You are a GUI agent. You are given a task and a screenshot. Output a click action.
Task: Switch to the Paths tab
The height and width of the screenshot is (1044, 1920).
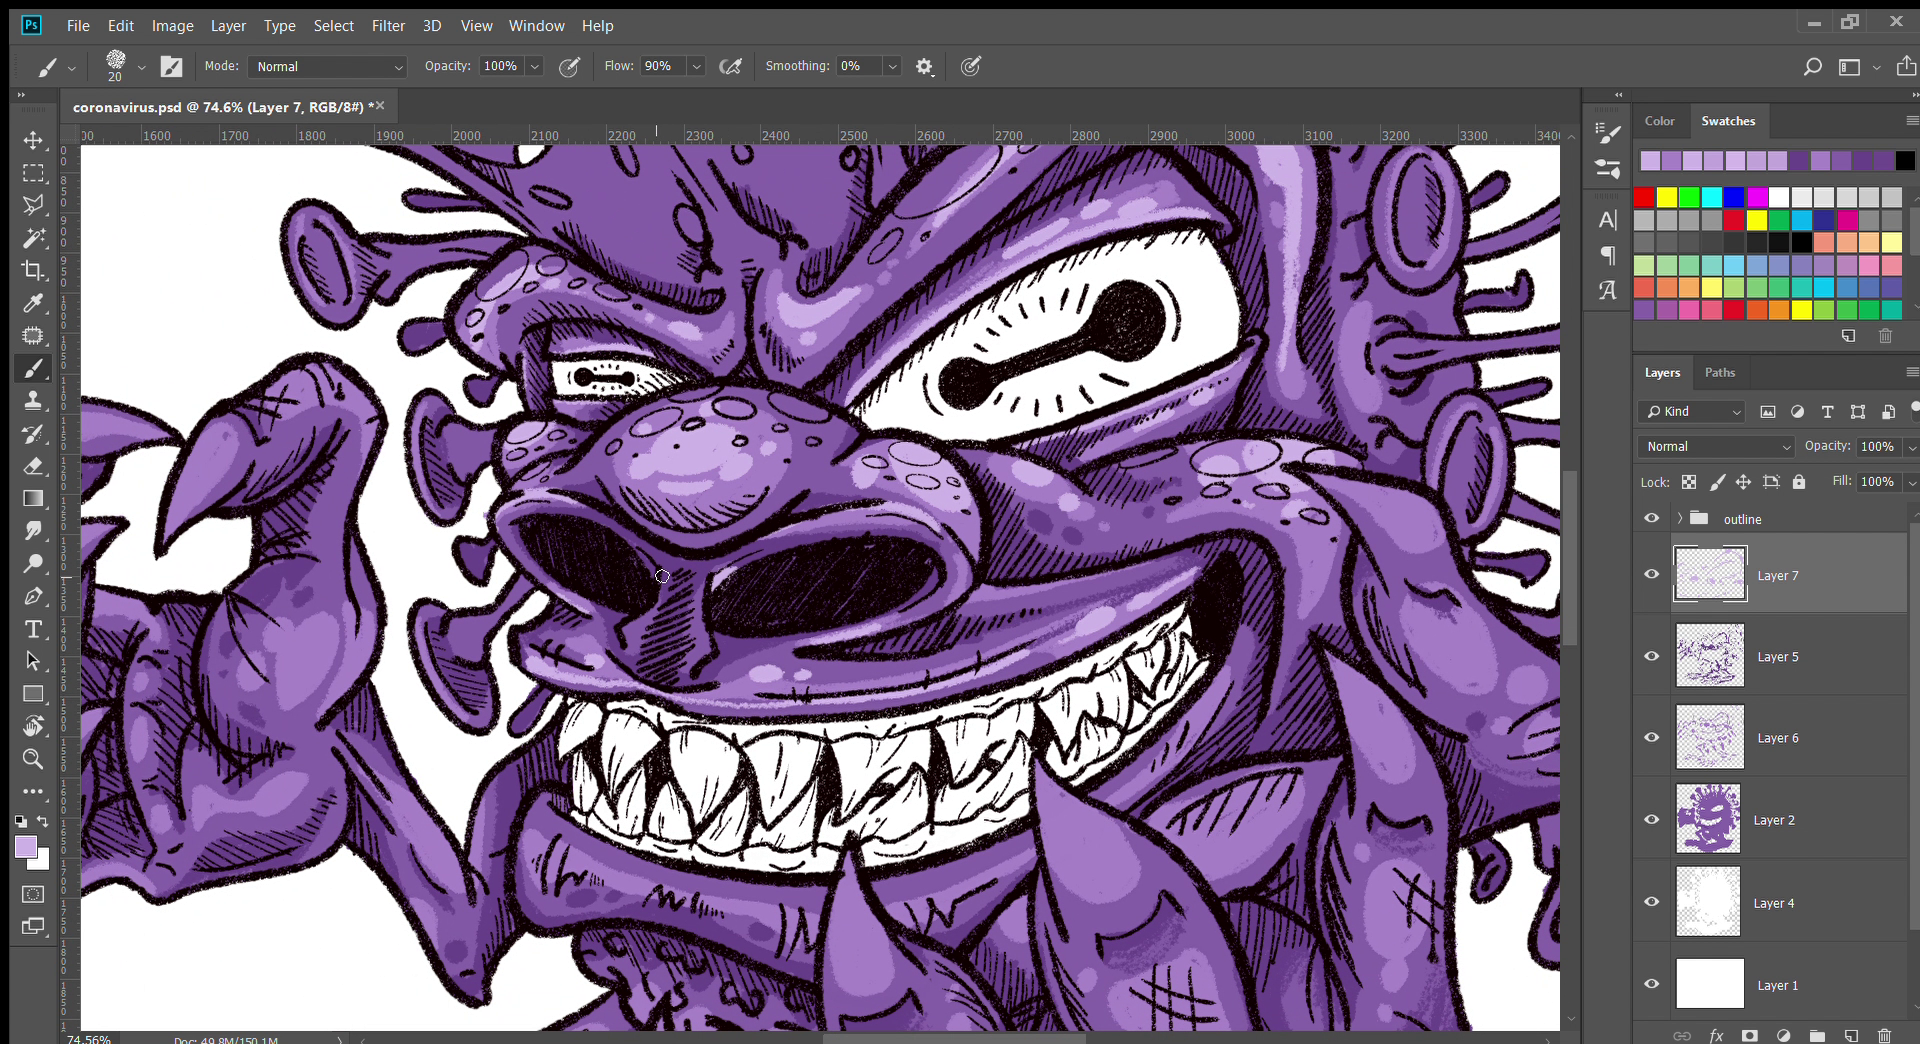tap(1719, 372)
